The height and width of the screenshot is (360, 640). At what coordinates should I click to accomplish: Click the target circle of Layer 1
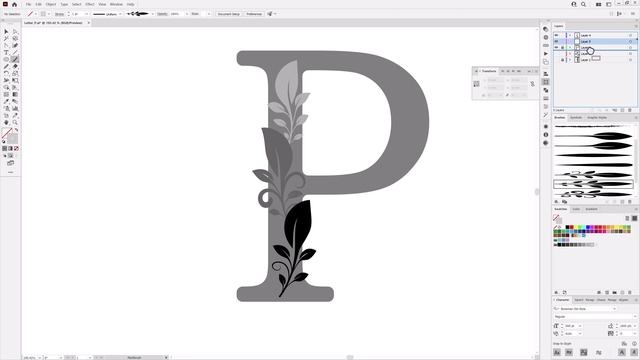tap(630, 60)
